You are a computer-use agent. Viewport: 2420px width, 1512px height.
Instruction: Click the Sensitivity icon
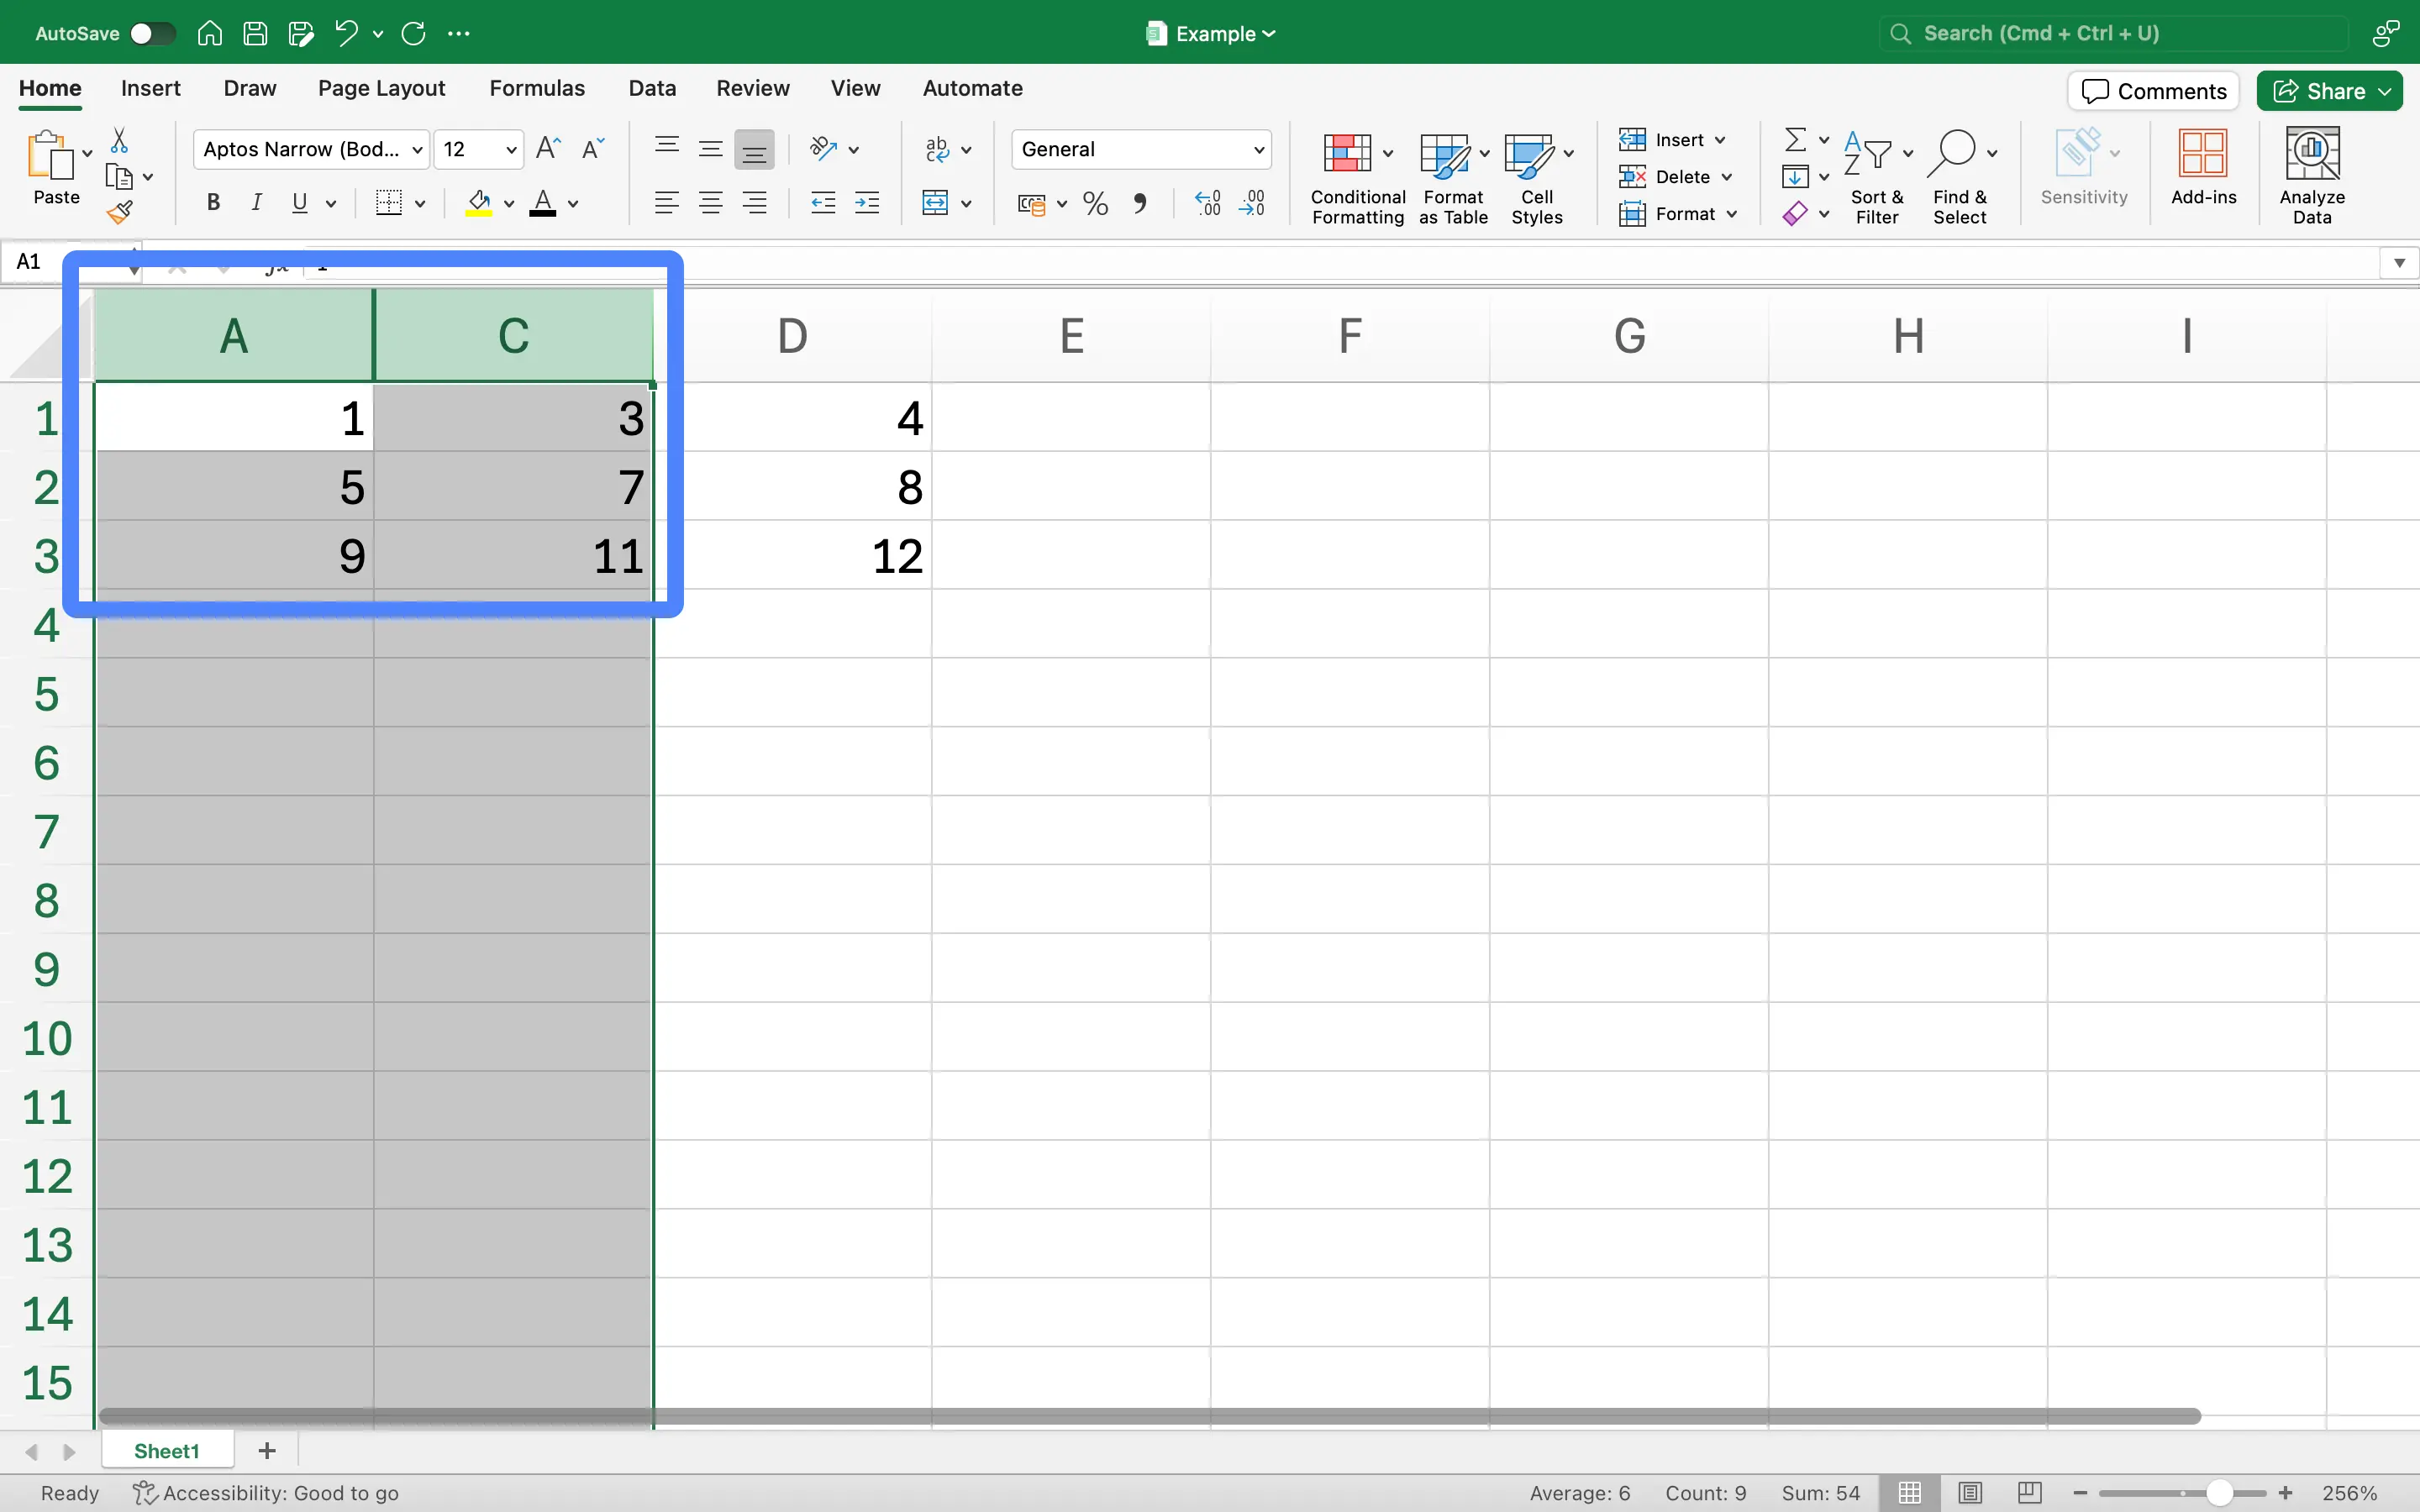tap(2084, 174)
